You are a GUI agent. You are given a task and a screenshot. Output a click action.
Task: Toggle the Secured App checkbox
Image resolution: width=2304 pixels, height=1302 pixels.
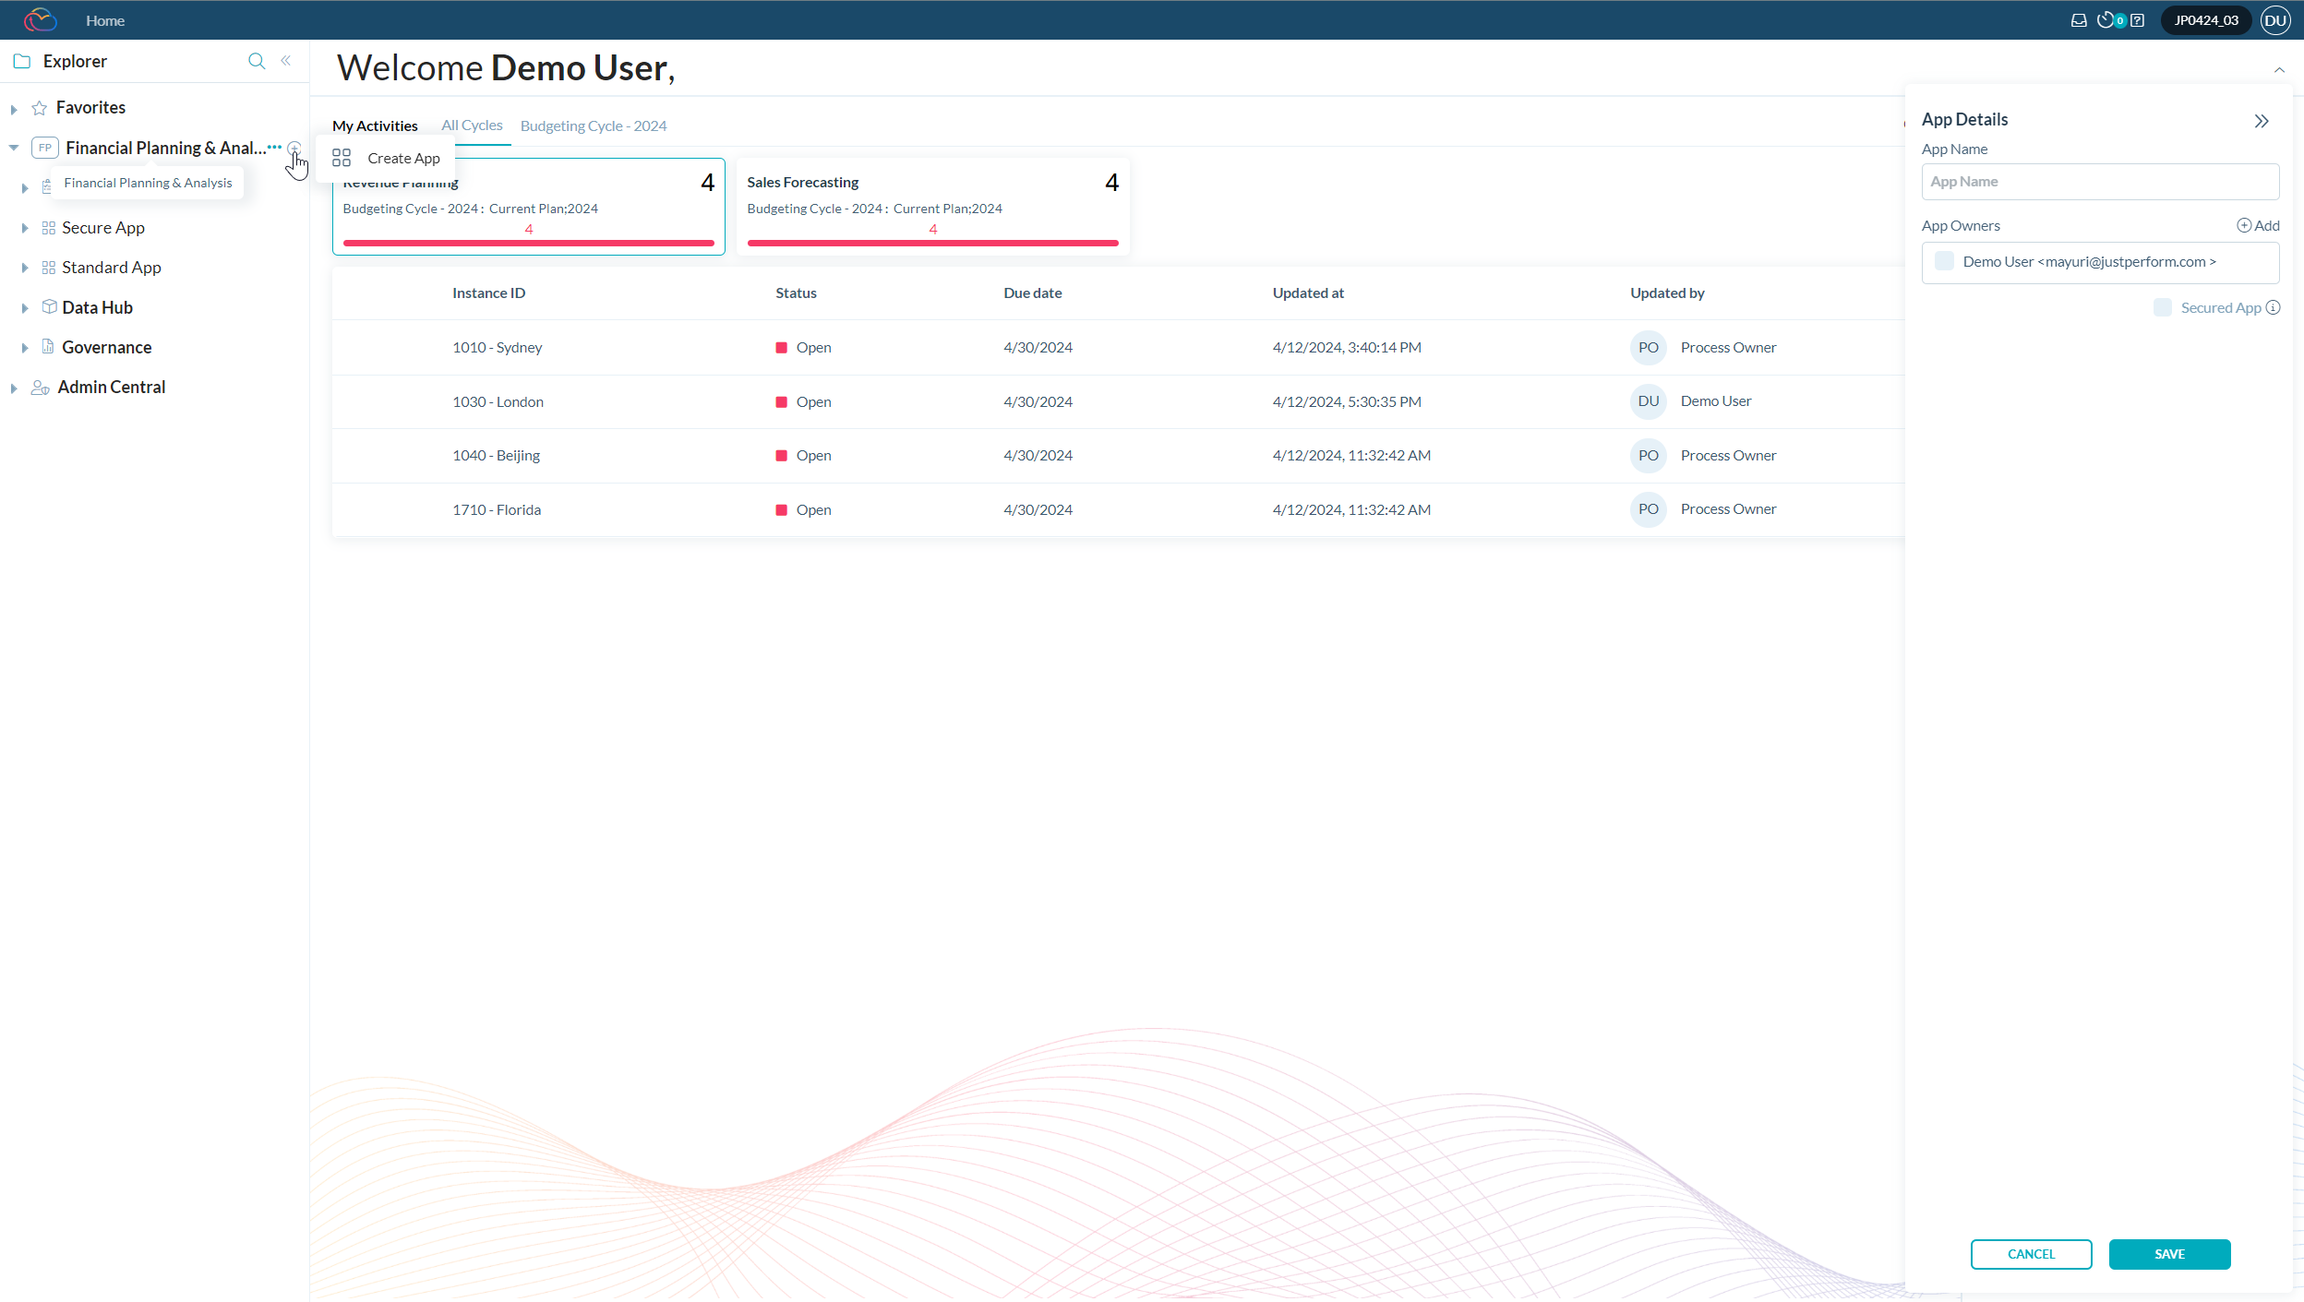point(2162,308)
